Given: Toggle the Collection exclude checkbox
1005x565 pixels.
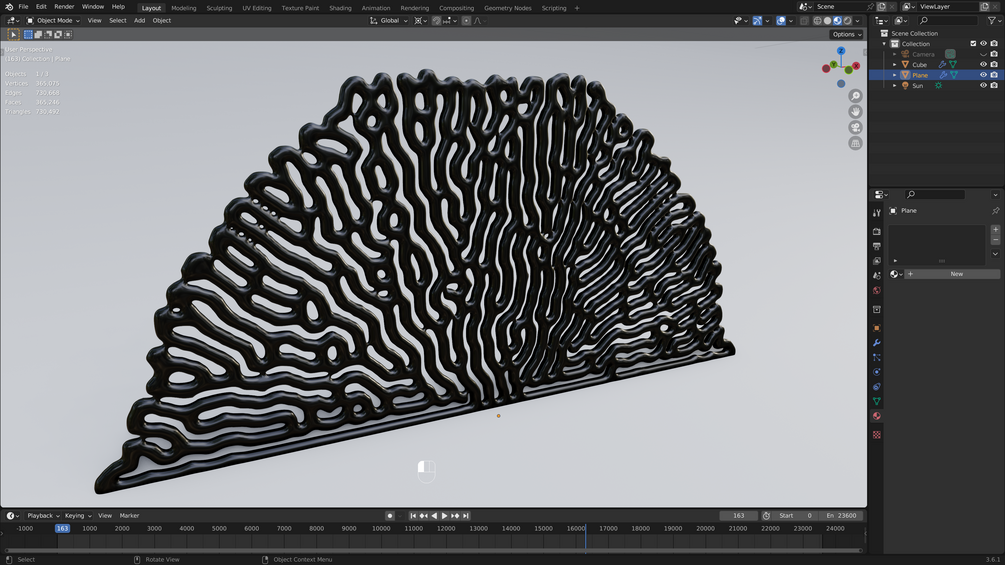Looking at the screenshot, I should click(x=973, y=44).
